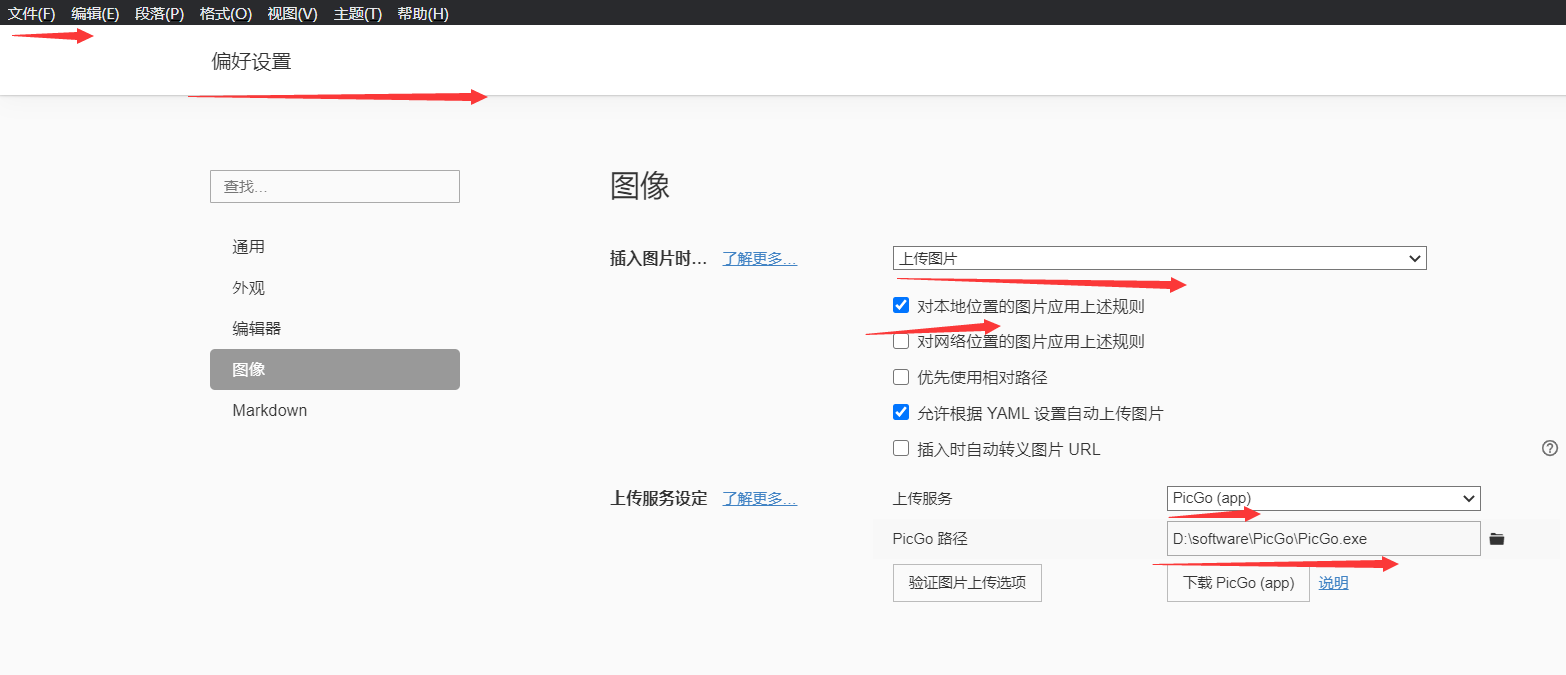Open the folder browse icon for PicGo path
The height and width of the screenshot is (675, 1566).
1496,539
